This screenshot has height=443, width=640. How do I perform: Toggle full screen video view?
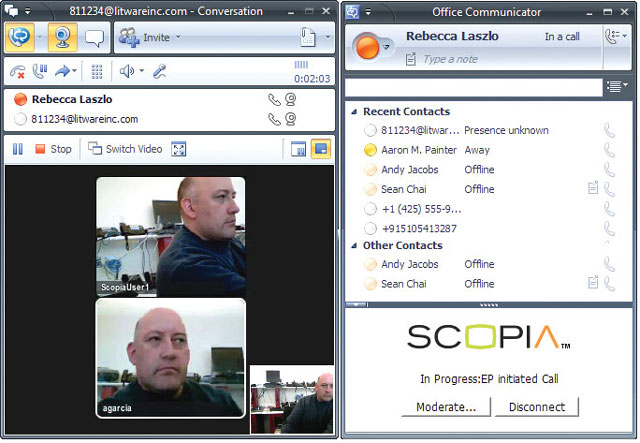[x=179, y=149]
